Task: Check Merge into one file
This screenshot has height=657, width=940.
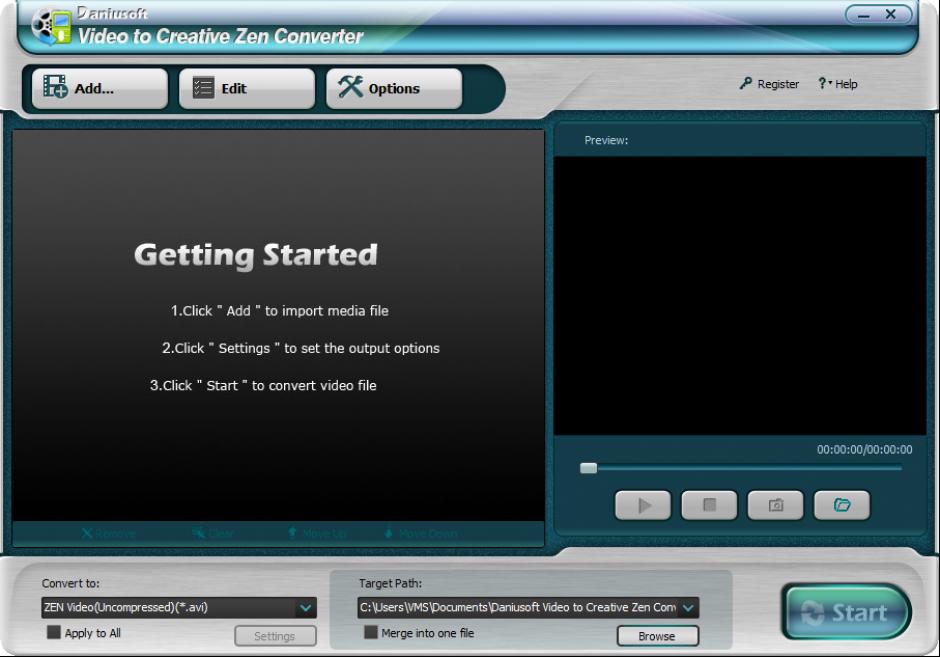Action: tap(371, 632)
